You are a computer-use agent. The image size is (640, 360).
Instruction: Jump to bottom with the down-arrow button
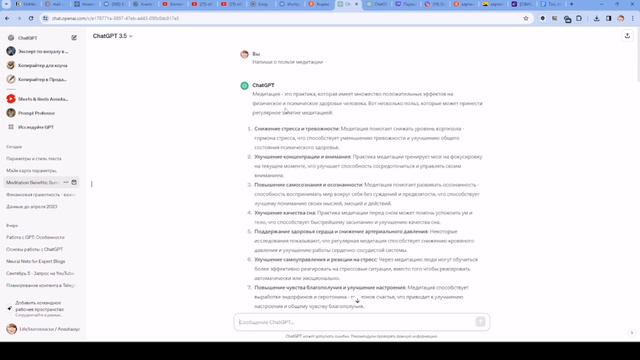(x=357, y=300)
